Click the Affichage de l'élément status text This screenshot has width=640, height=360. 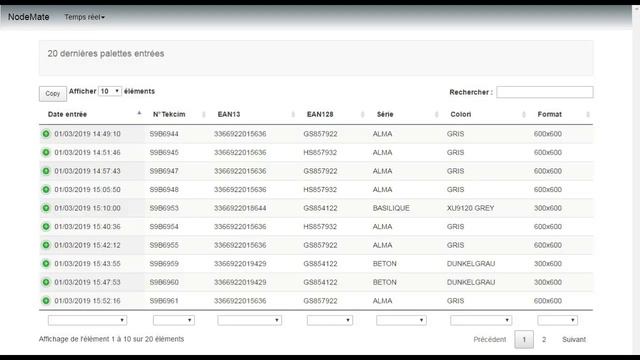coord(111,339)
